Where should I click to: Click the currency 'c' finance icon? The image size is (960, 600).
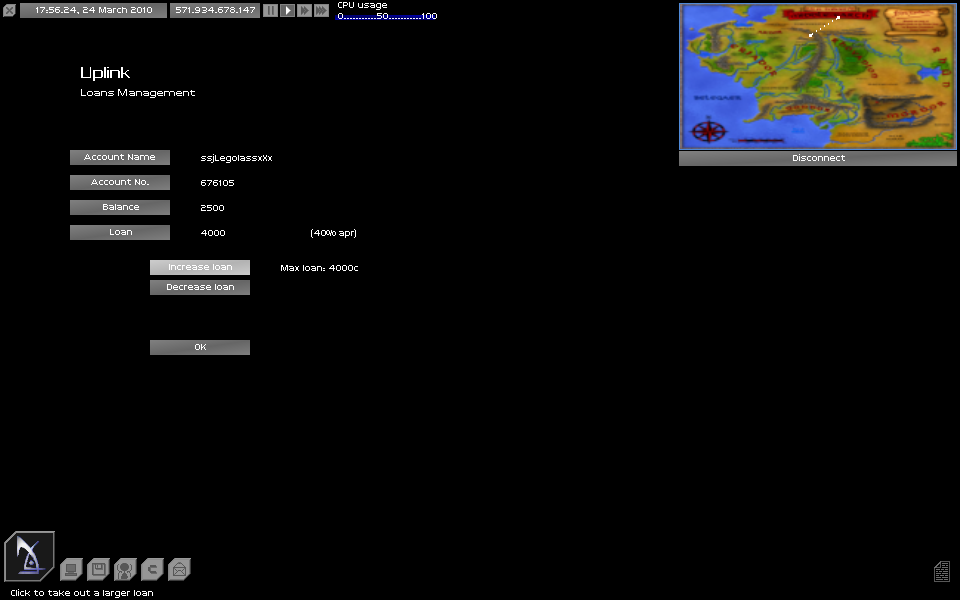152,570
